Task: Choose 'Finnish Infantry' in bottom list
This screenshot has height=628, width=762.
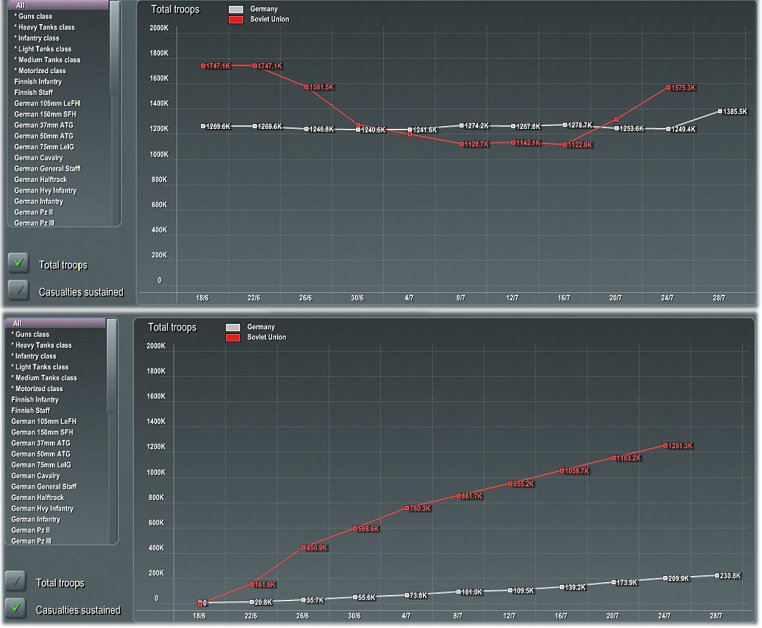Action: coord(35,400)
